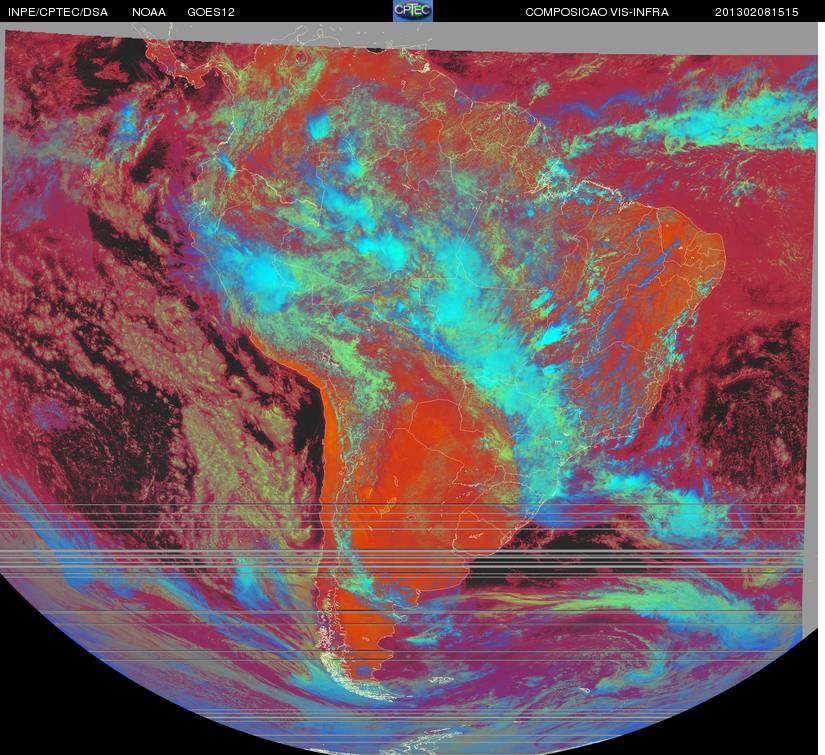
Task: Select the 'COMPOSICAO VIS-INFRA' title text
Action: tap(597, 12)
